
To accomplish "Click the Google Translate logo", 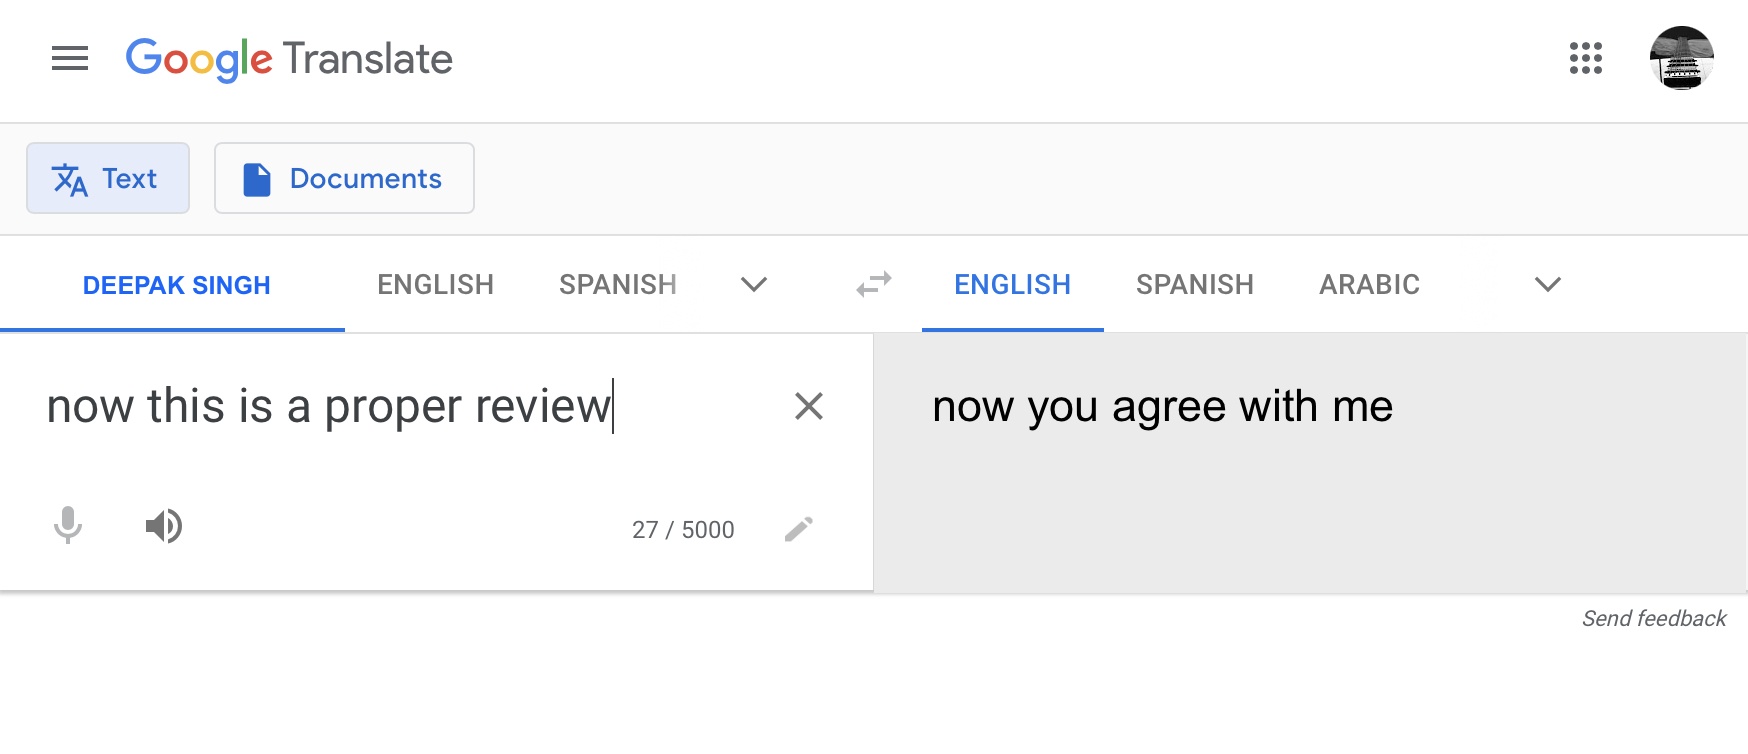I will point(289,60).
